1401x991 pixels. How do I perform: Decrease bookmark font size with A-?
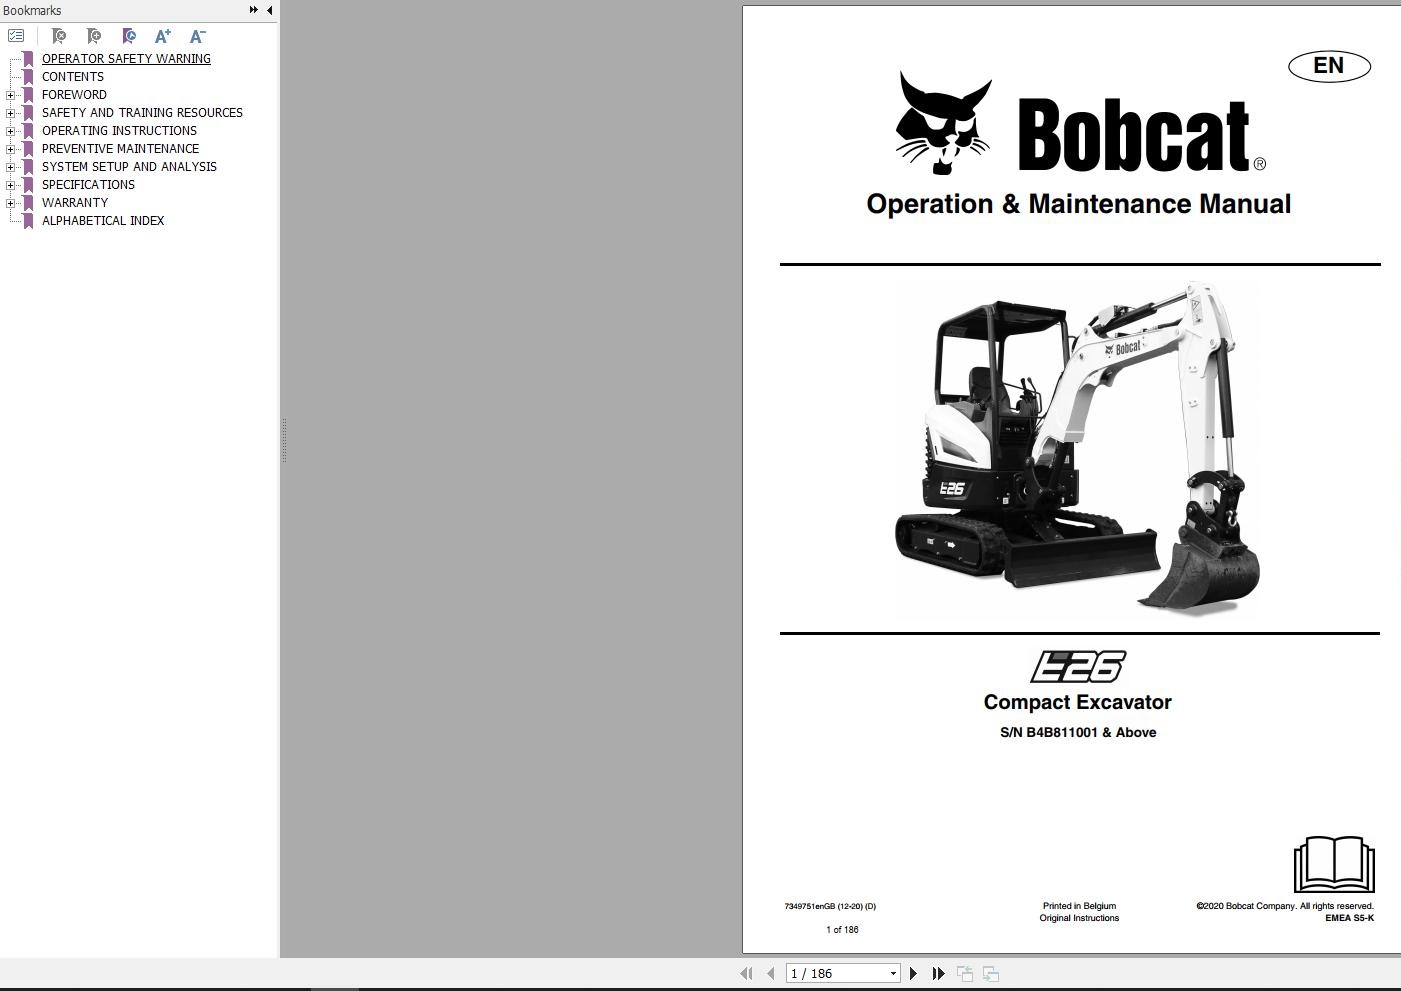198,36
